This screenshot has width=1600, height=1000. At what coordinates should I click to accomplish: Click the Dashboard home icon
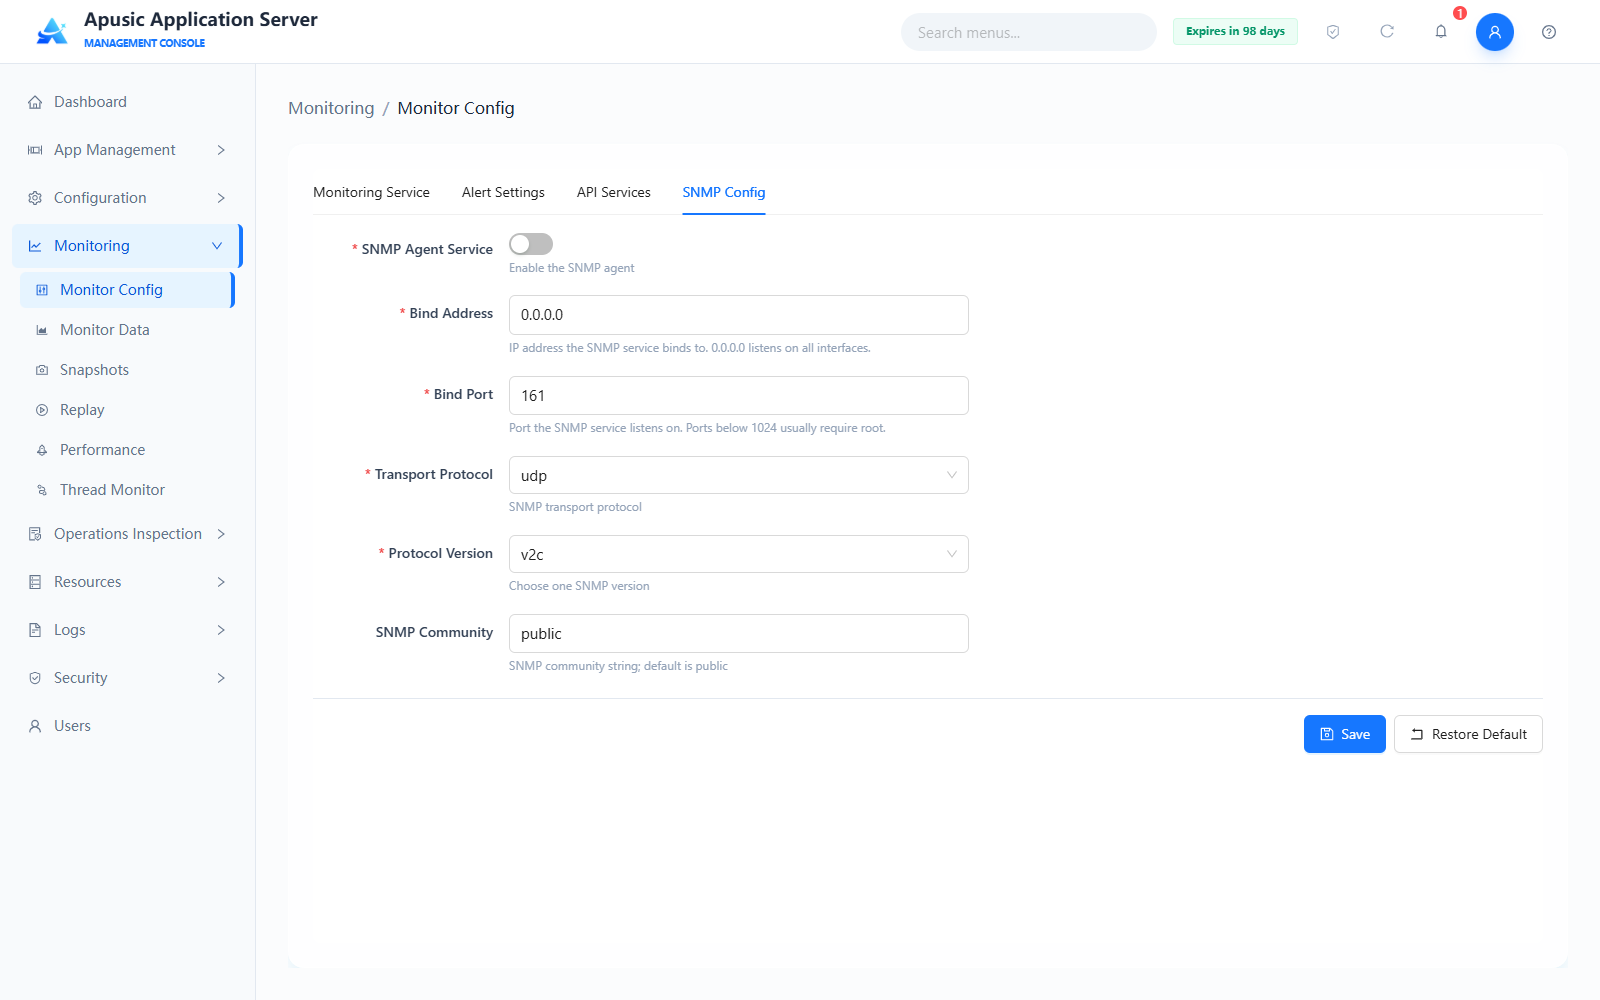tap(35, 102)
